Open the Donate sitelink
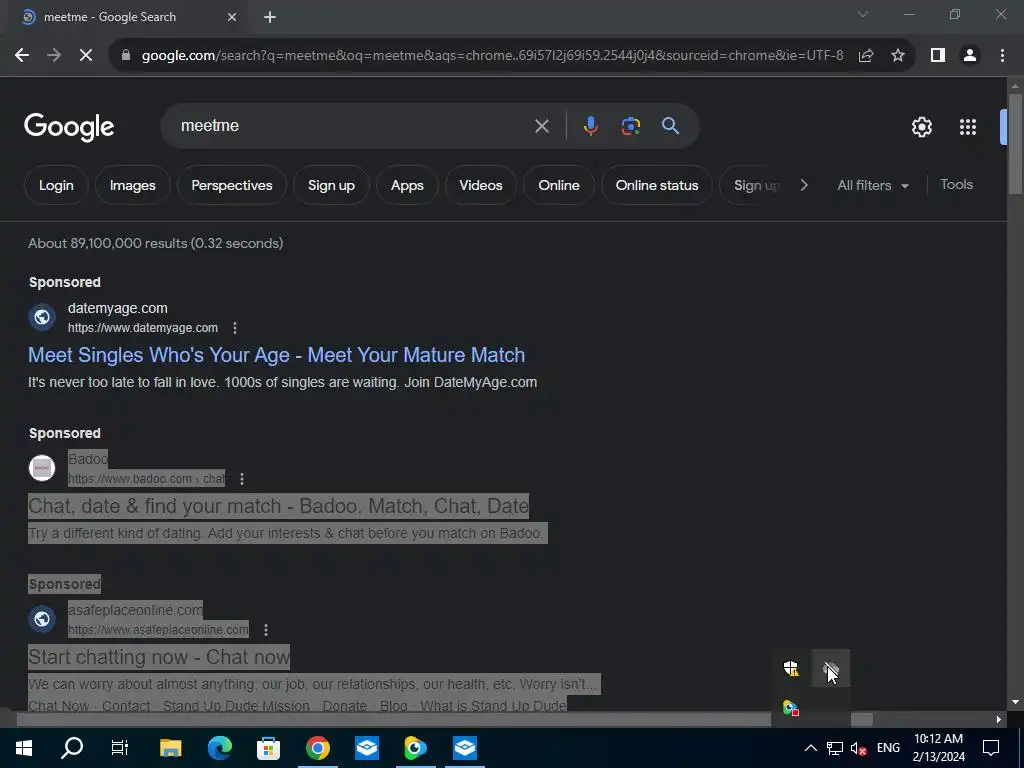This screenshot has width=1024, height=768. click(x=344, y=706)
